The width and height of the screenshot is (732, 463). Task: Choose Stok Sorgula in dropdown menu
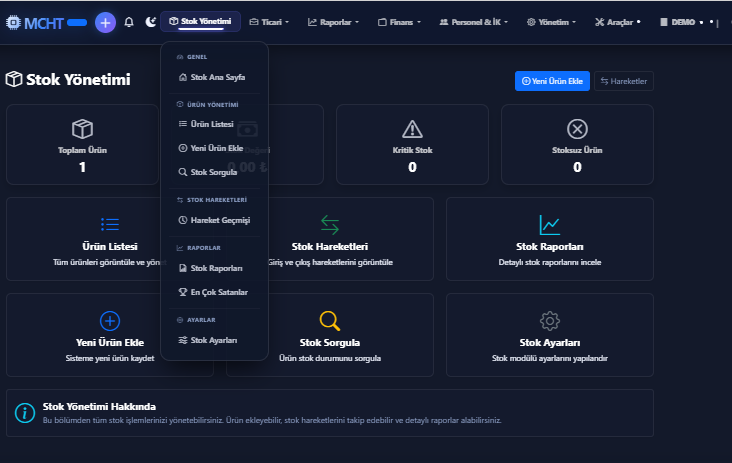tap(214, 172)
